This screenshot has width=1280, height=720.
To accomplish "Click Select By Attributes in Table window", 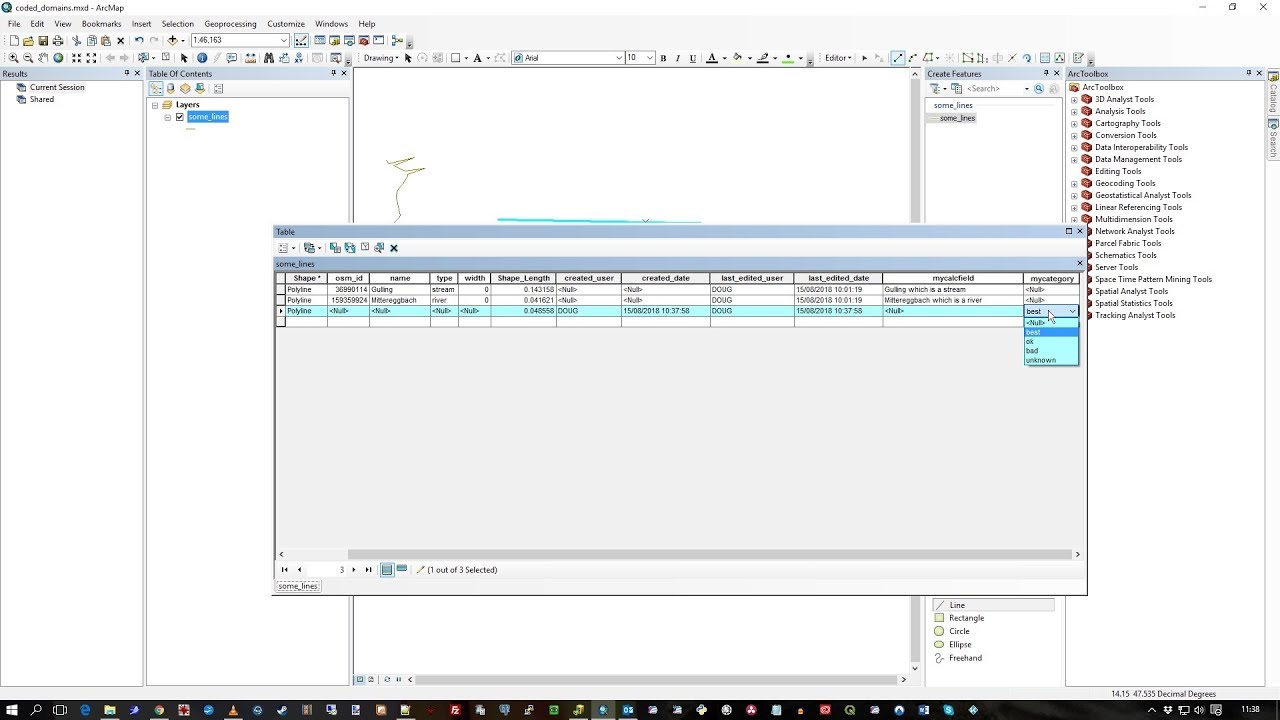I will (x=335, y=248).
